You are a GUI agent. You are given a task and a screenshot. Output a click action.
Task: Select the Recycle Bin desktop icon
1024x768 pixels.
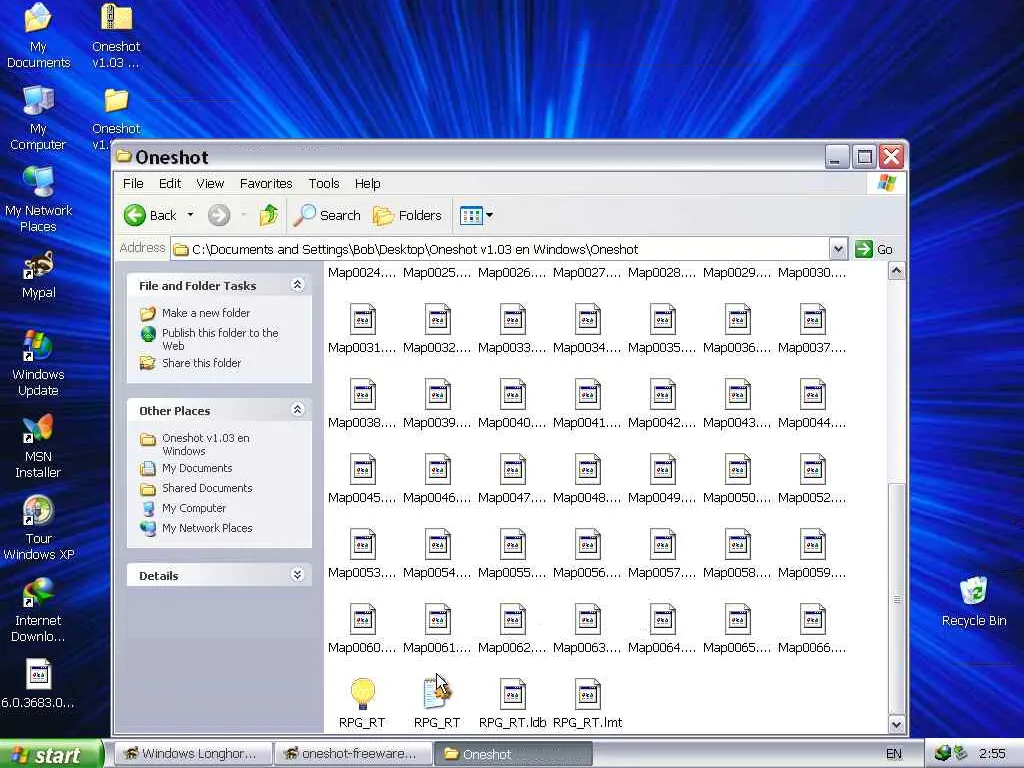974,601
